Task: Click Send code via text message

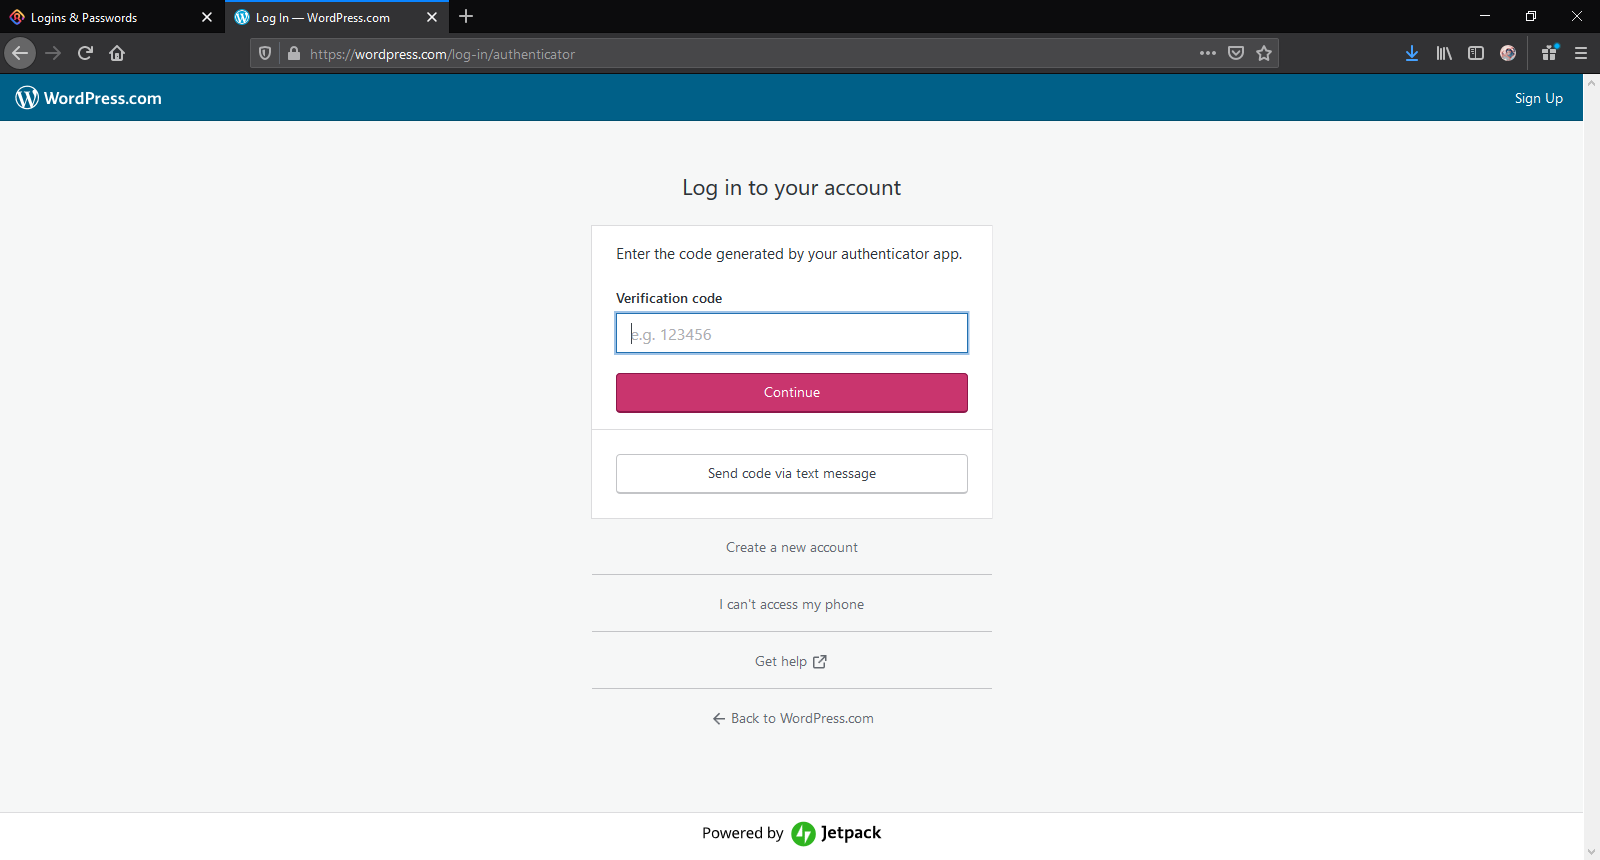Action: tap(792, 473)
